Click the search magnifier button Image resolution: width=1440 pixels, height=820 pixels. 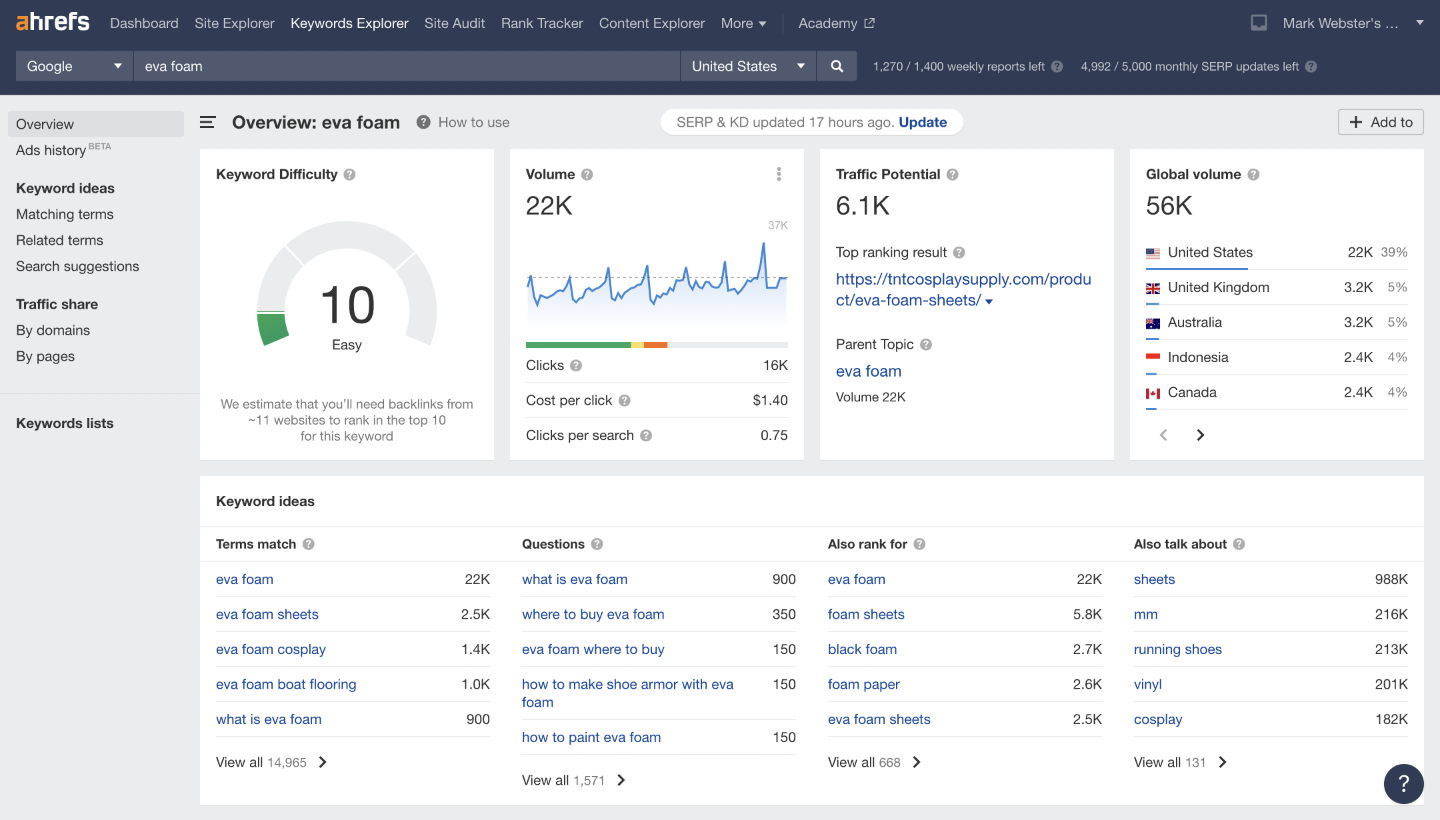(x=836, y=66)
